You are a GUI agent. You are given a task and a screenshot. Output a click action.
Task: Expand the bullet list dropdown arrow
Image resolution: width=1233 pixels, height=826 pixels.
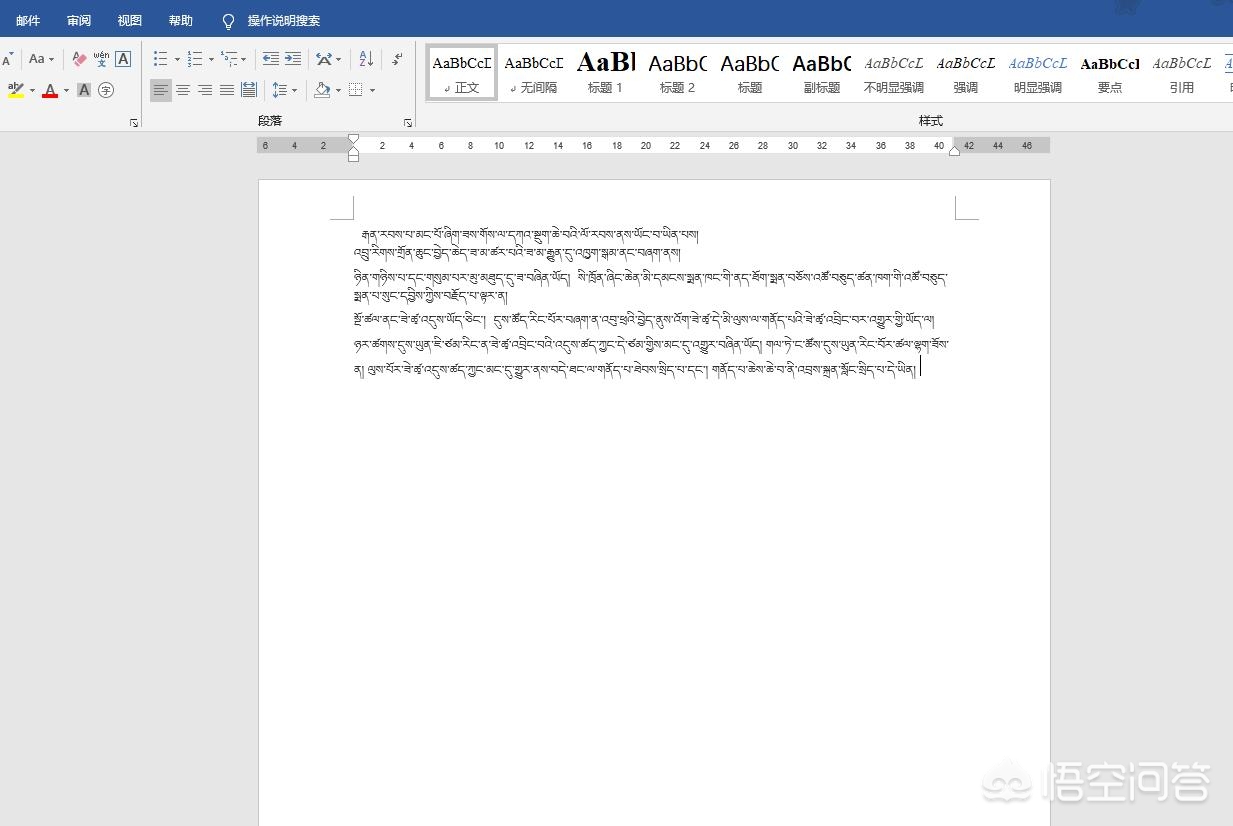177,60
